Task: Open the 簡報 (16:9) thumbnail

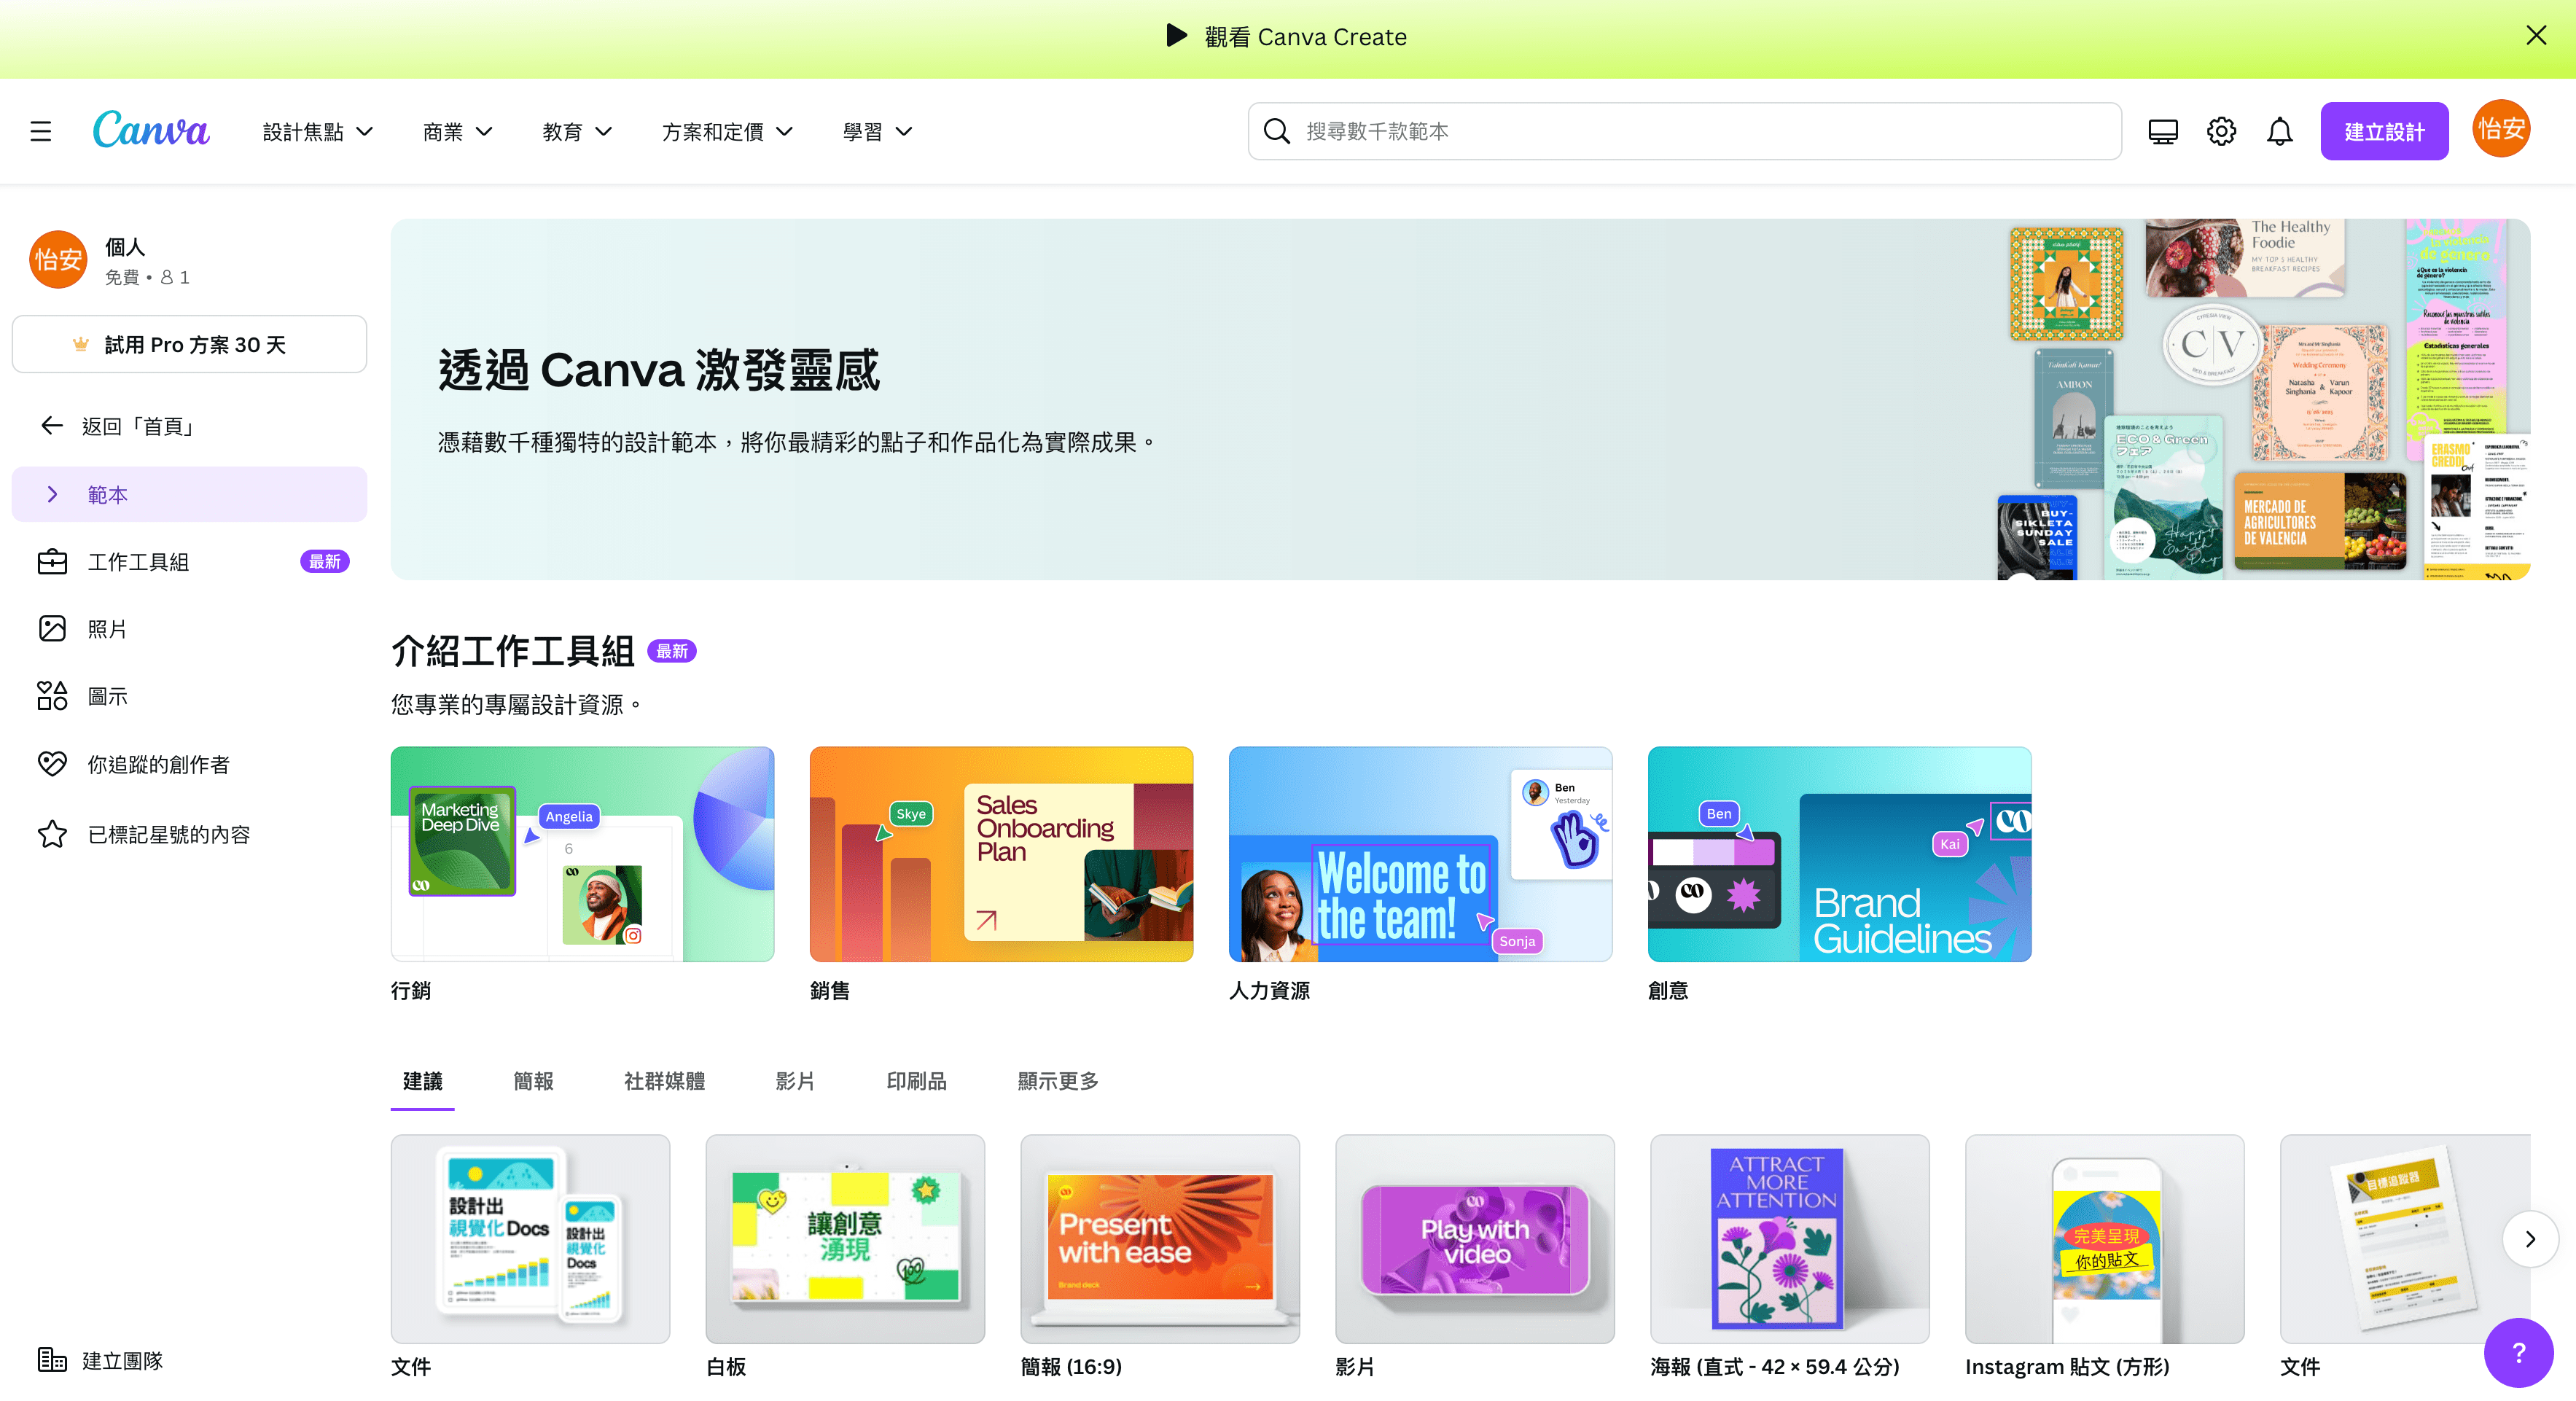Action: 1160,1238
